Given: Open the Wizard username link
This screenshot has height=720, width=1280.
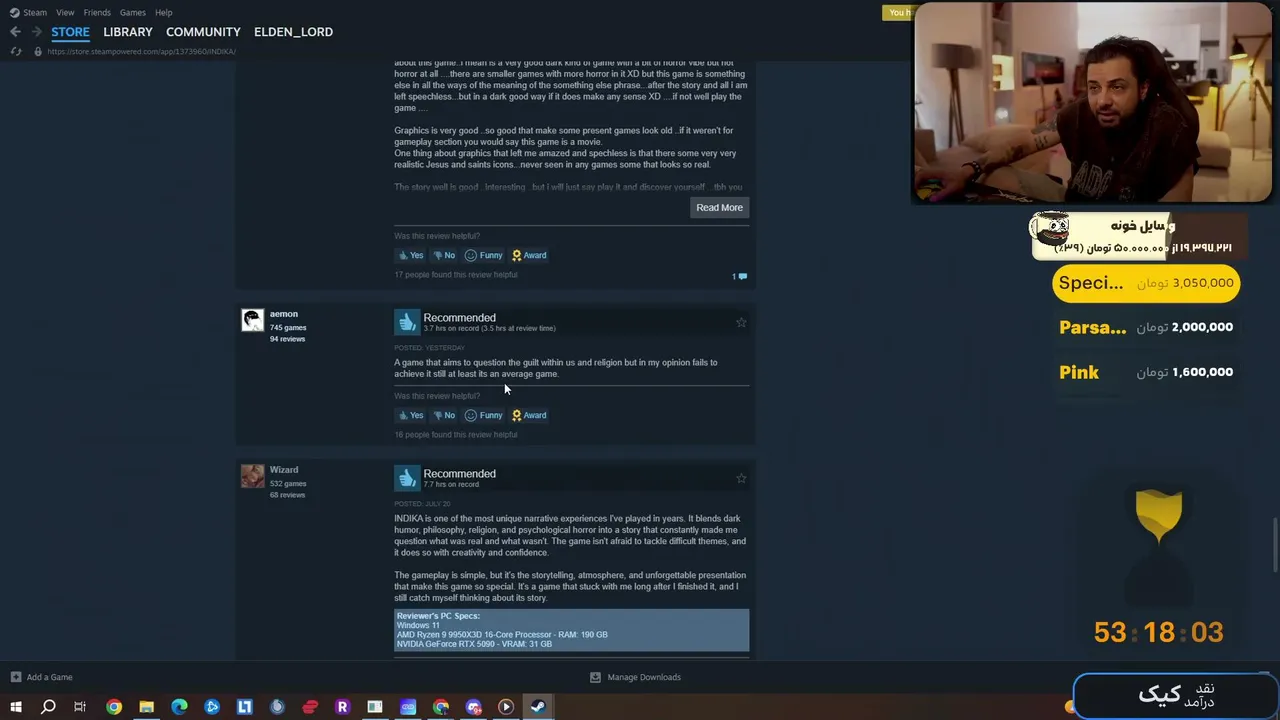Looking at the screenshot, I should tap(284, 470).
